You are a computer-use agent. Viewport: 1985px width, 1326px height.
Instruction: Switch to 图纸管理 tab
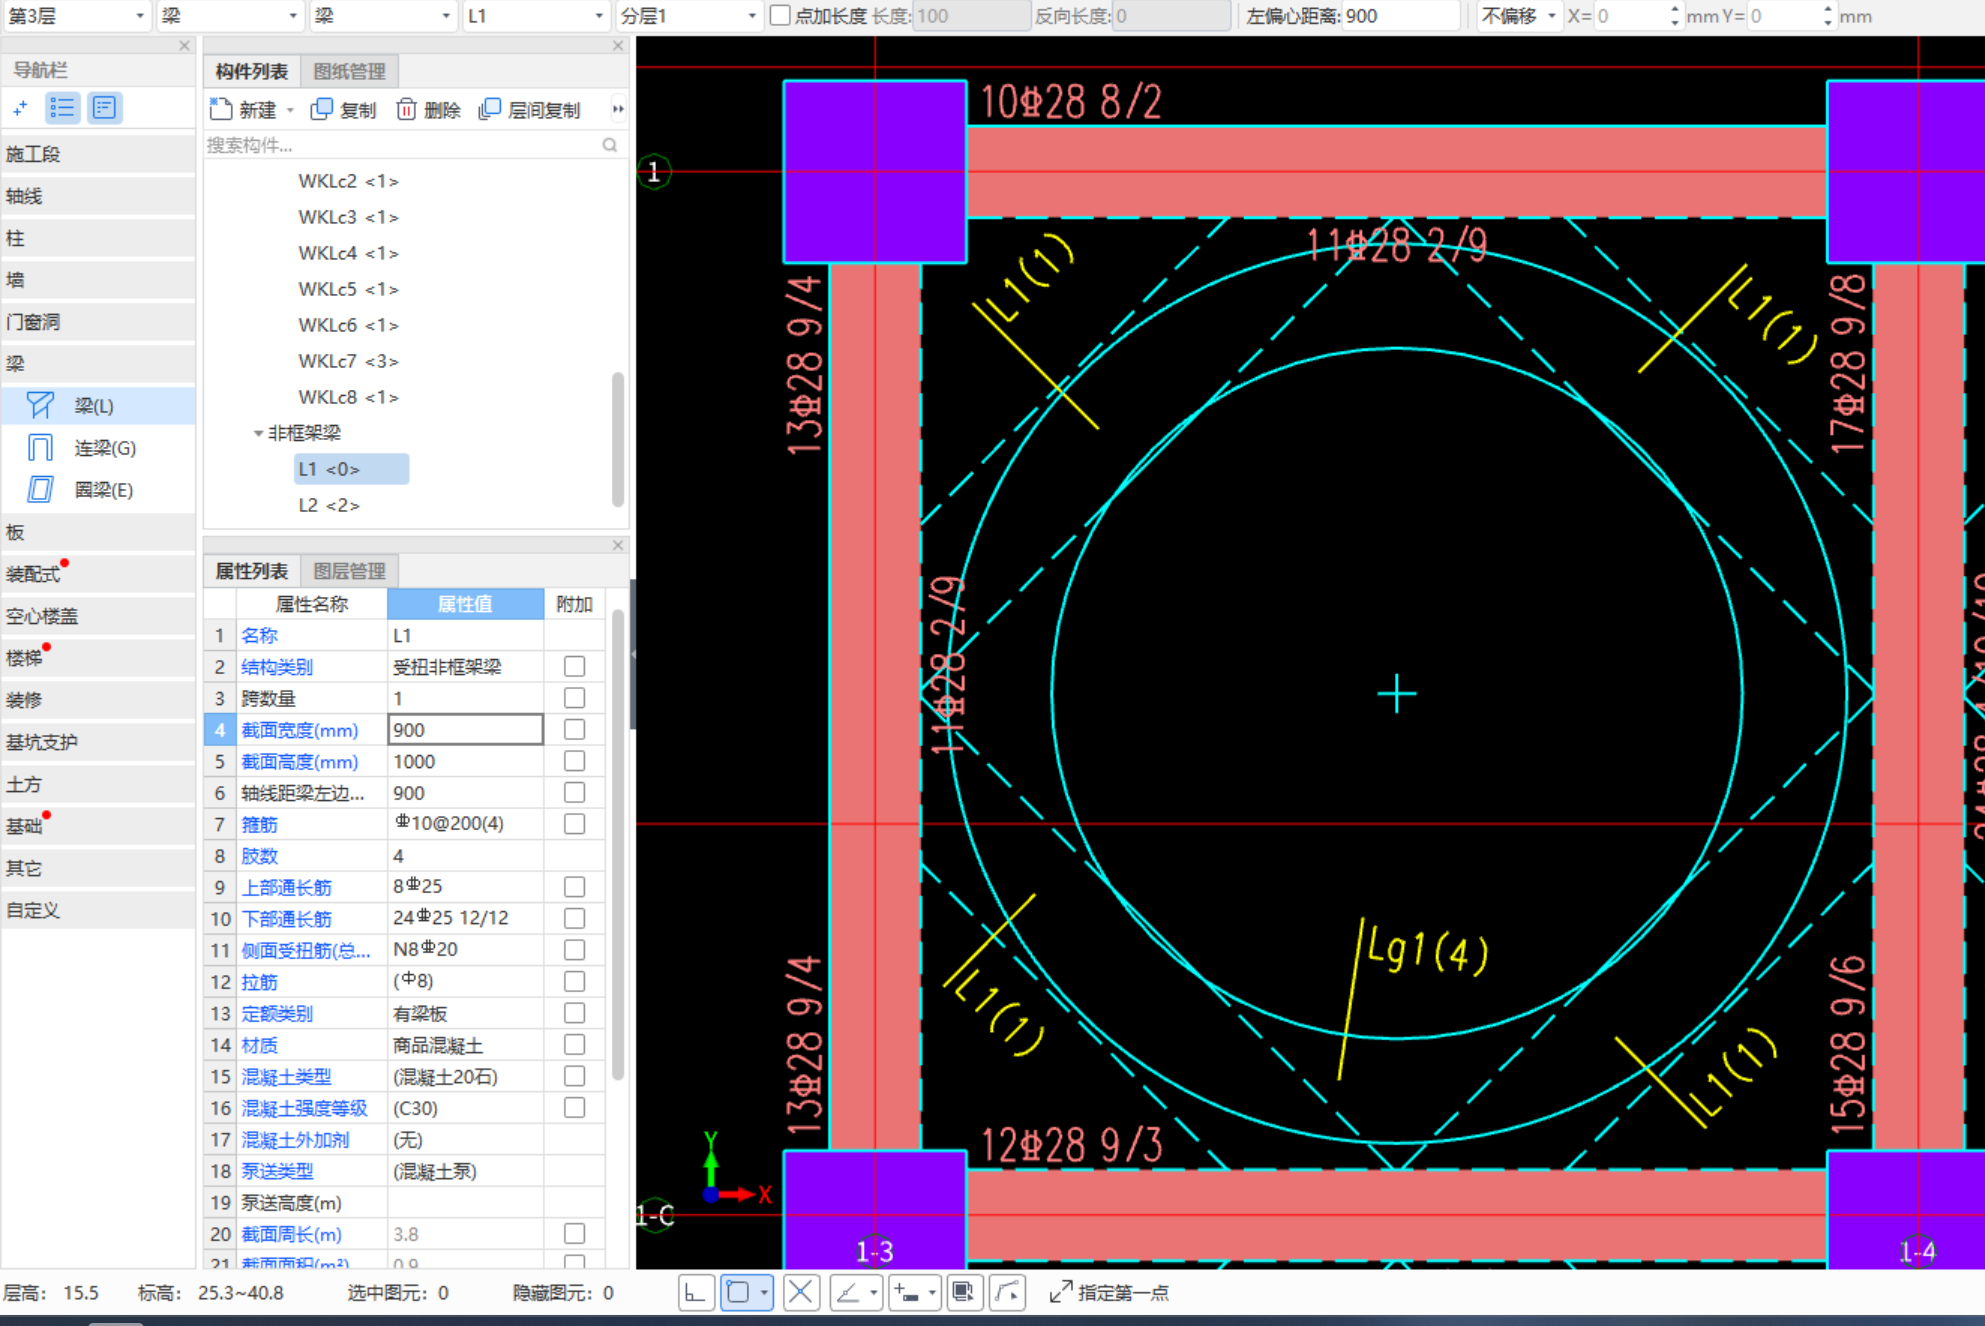coord(349,71)
